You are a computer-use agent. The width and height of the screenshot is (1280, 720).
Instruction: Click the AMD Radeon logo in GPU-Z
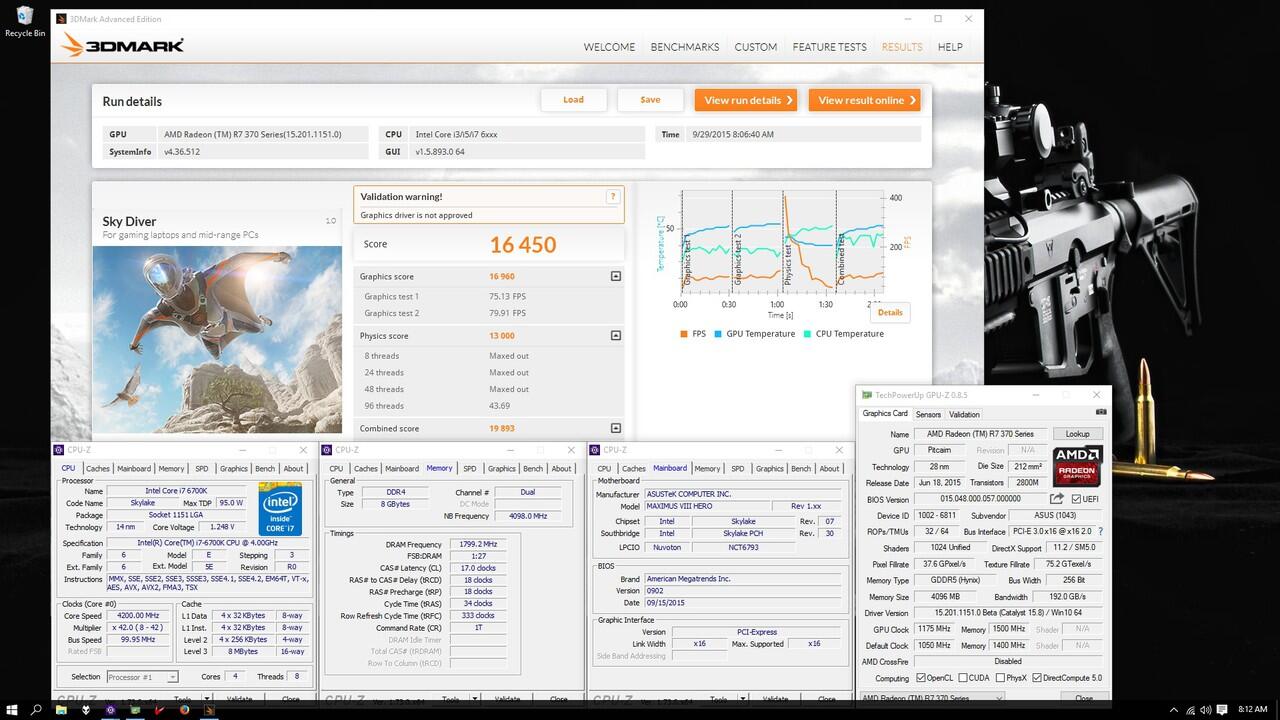coord(1077,466)
